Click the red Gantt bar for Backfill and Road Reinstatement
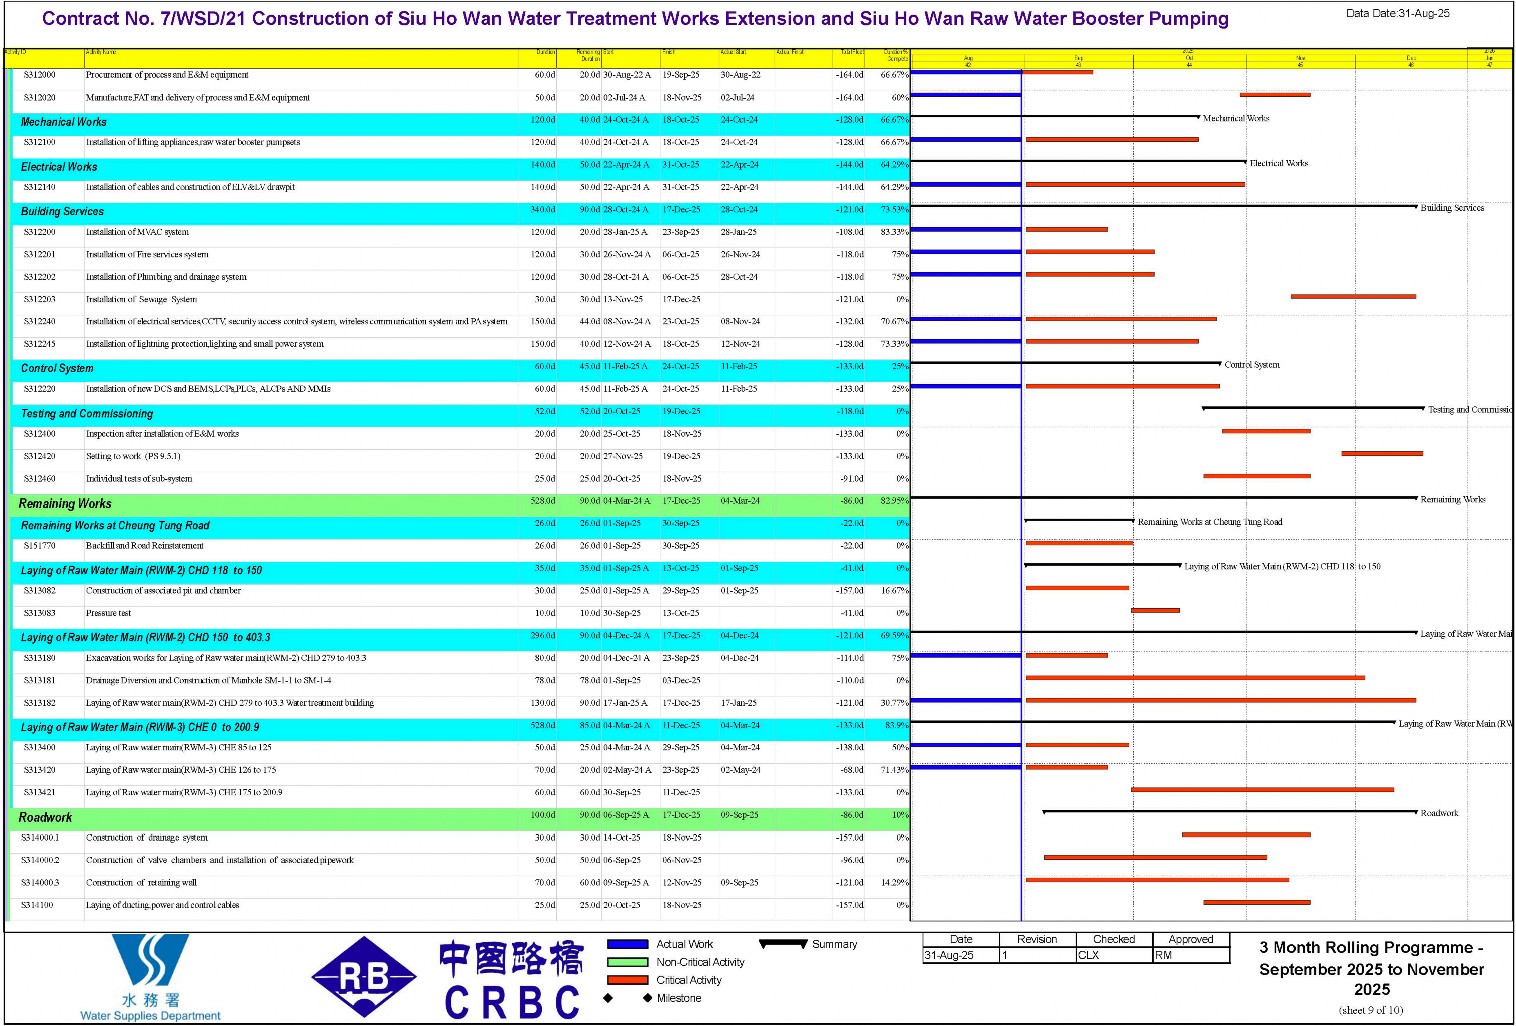1516x1026 pixels. 1079,543
